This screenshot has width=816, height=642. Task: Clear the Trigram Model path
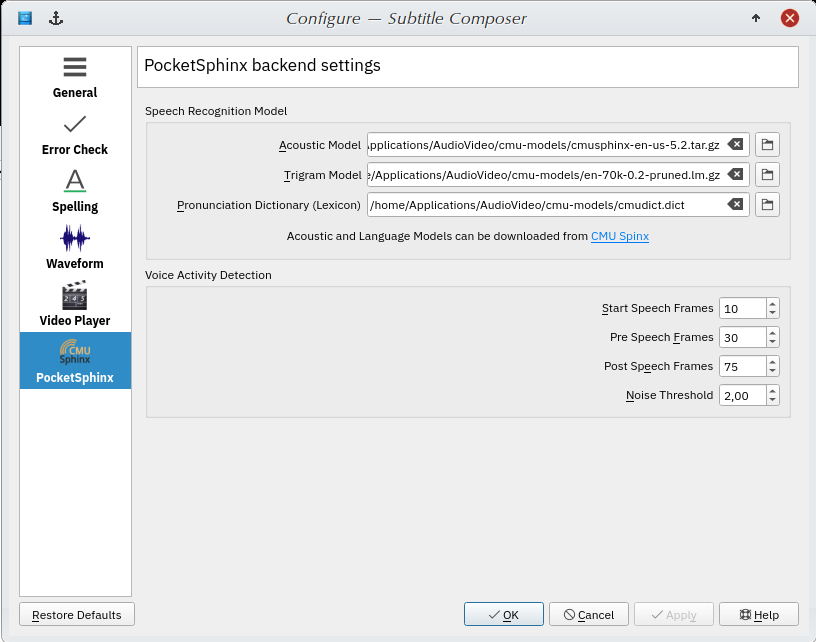735,175
